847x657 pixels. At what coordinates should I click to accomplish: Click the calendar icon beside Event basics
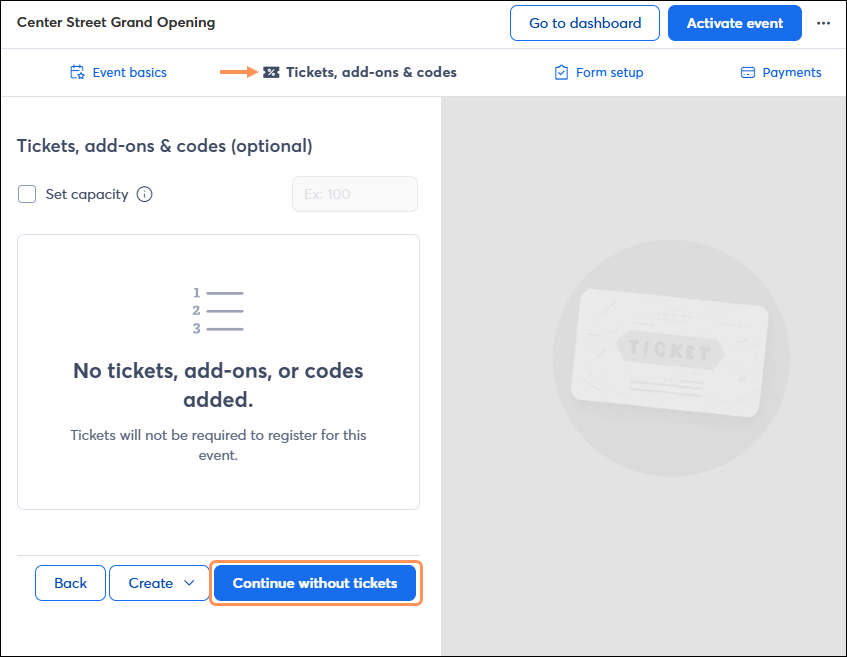tap(77, 72)
